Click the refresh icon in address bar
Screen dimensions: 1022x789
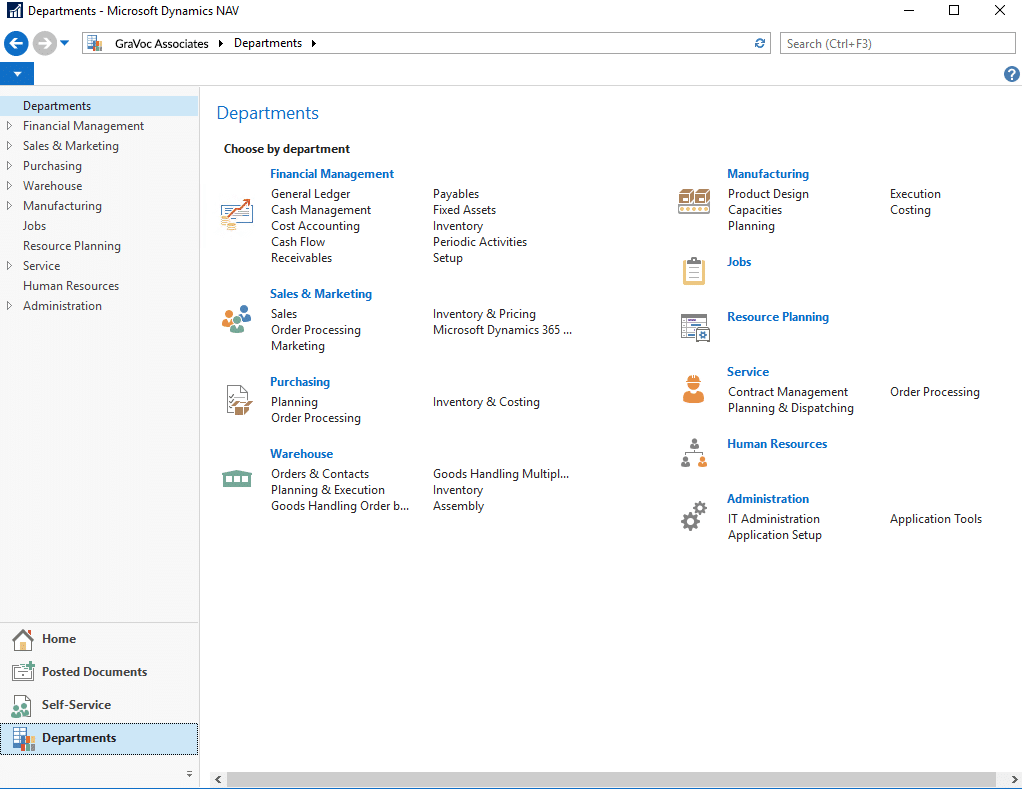click(x=759, y=43)
